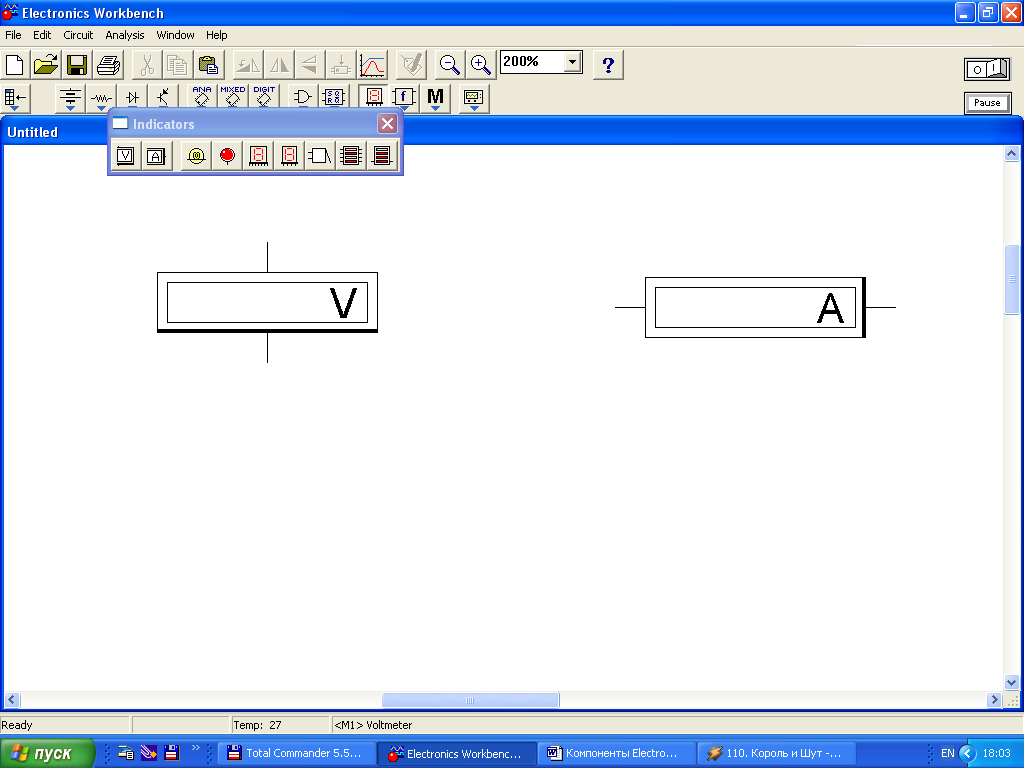The image size is (1024, 768).
Task: Pick the Red Probe in Indicators panel
Action: [227, 156]
